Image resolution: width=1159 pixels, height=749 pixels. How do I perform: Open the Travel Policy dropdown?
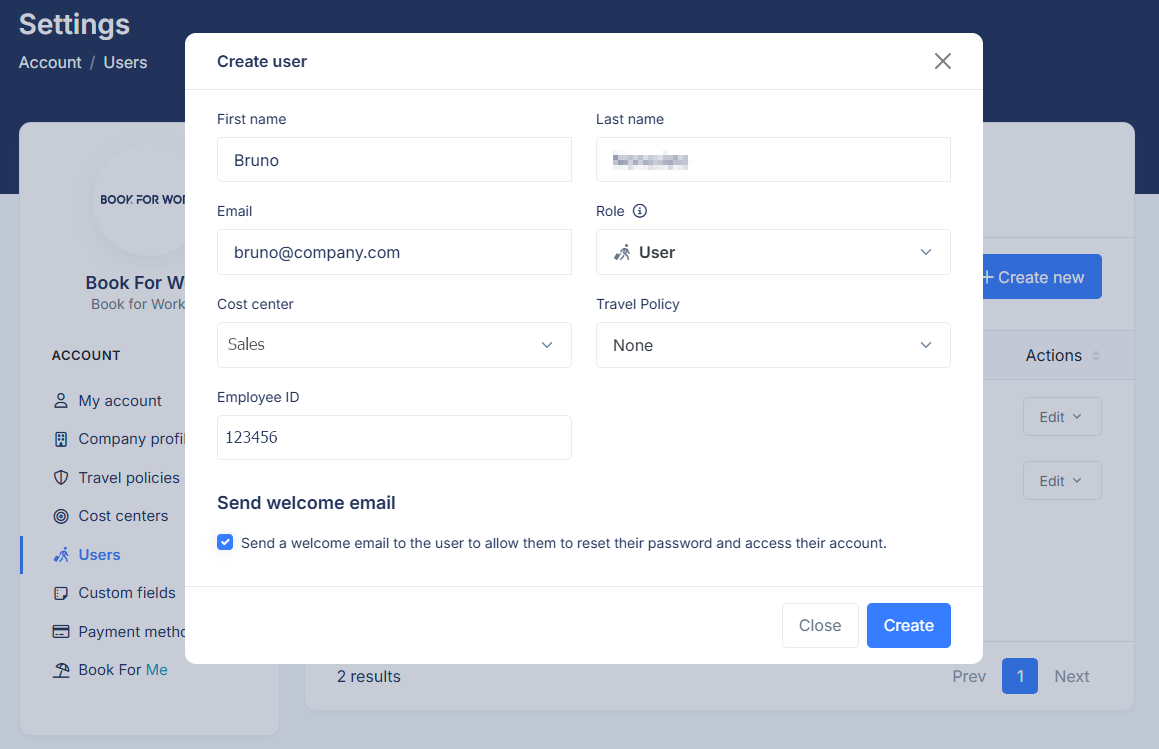773,345
